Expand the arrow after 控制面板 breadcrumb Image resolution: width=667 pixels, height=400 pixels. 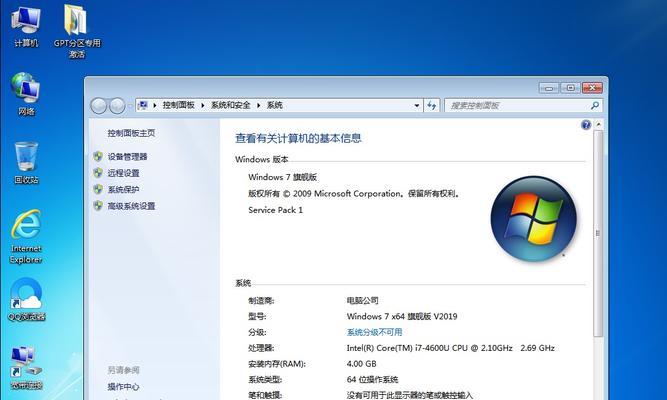coord(203,105)
